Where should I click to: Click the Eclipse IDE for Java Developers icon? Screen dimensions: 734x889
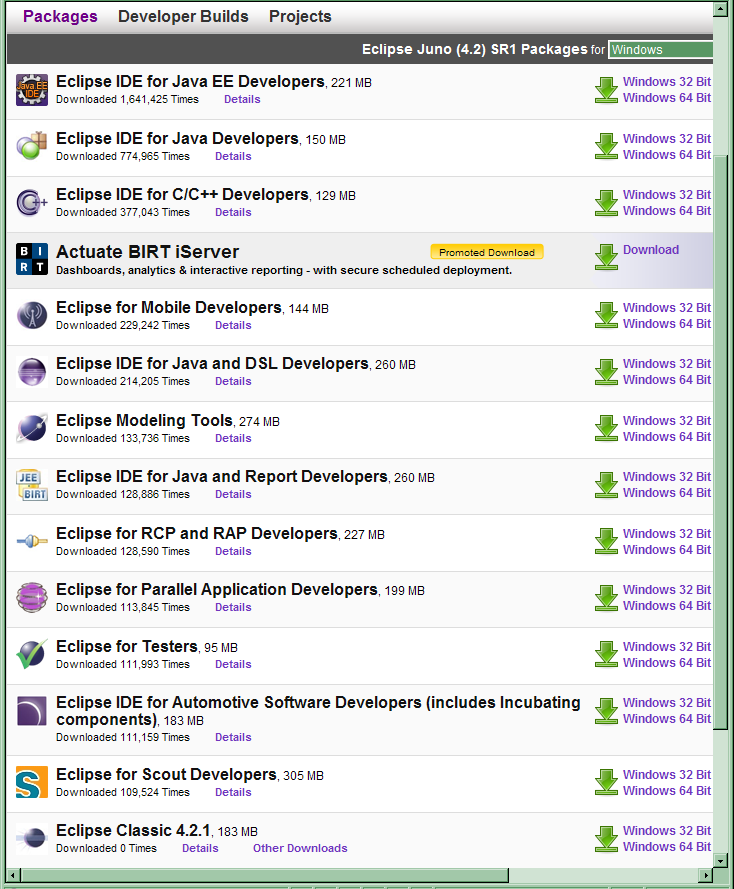pyautogui.click(x=31, y=146)
